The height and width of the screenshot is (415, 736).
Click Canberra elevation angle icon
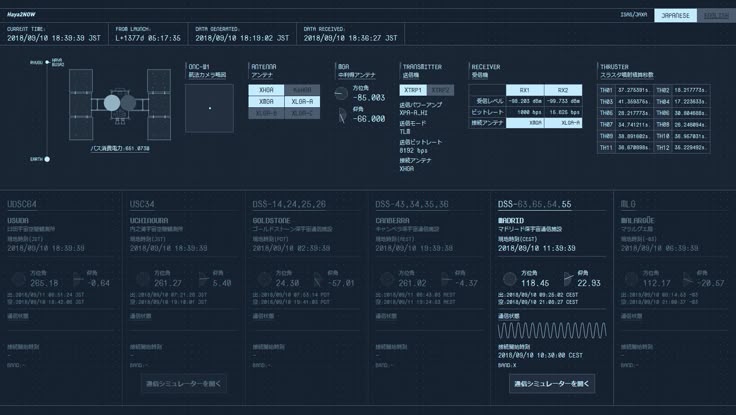(445, 279)
